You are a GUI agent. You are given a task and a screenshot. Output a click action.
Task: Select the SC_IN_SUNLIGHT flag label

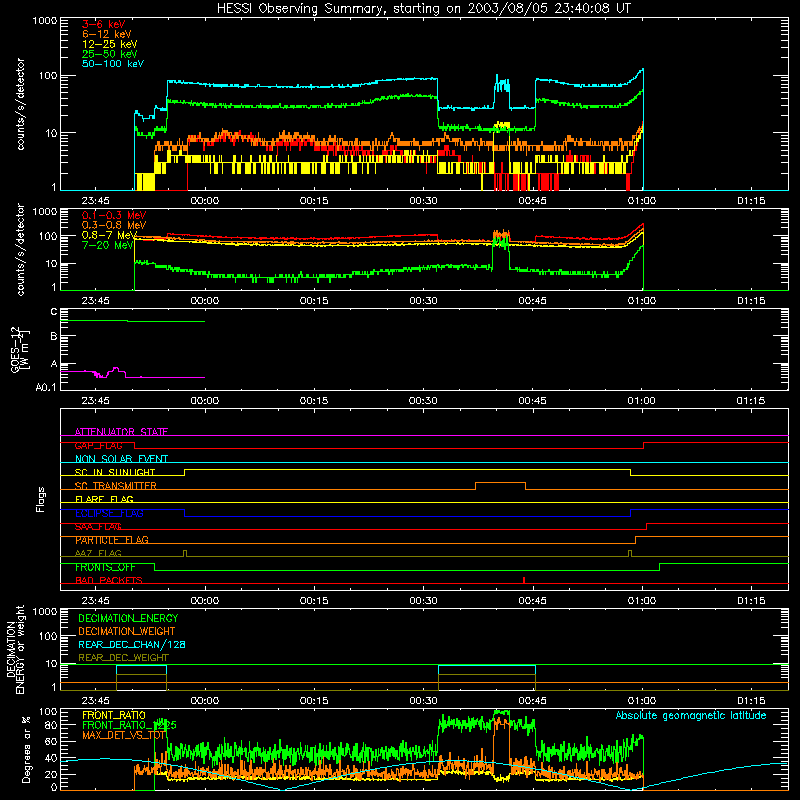[x=115, y=472]
